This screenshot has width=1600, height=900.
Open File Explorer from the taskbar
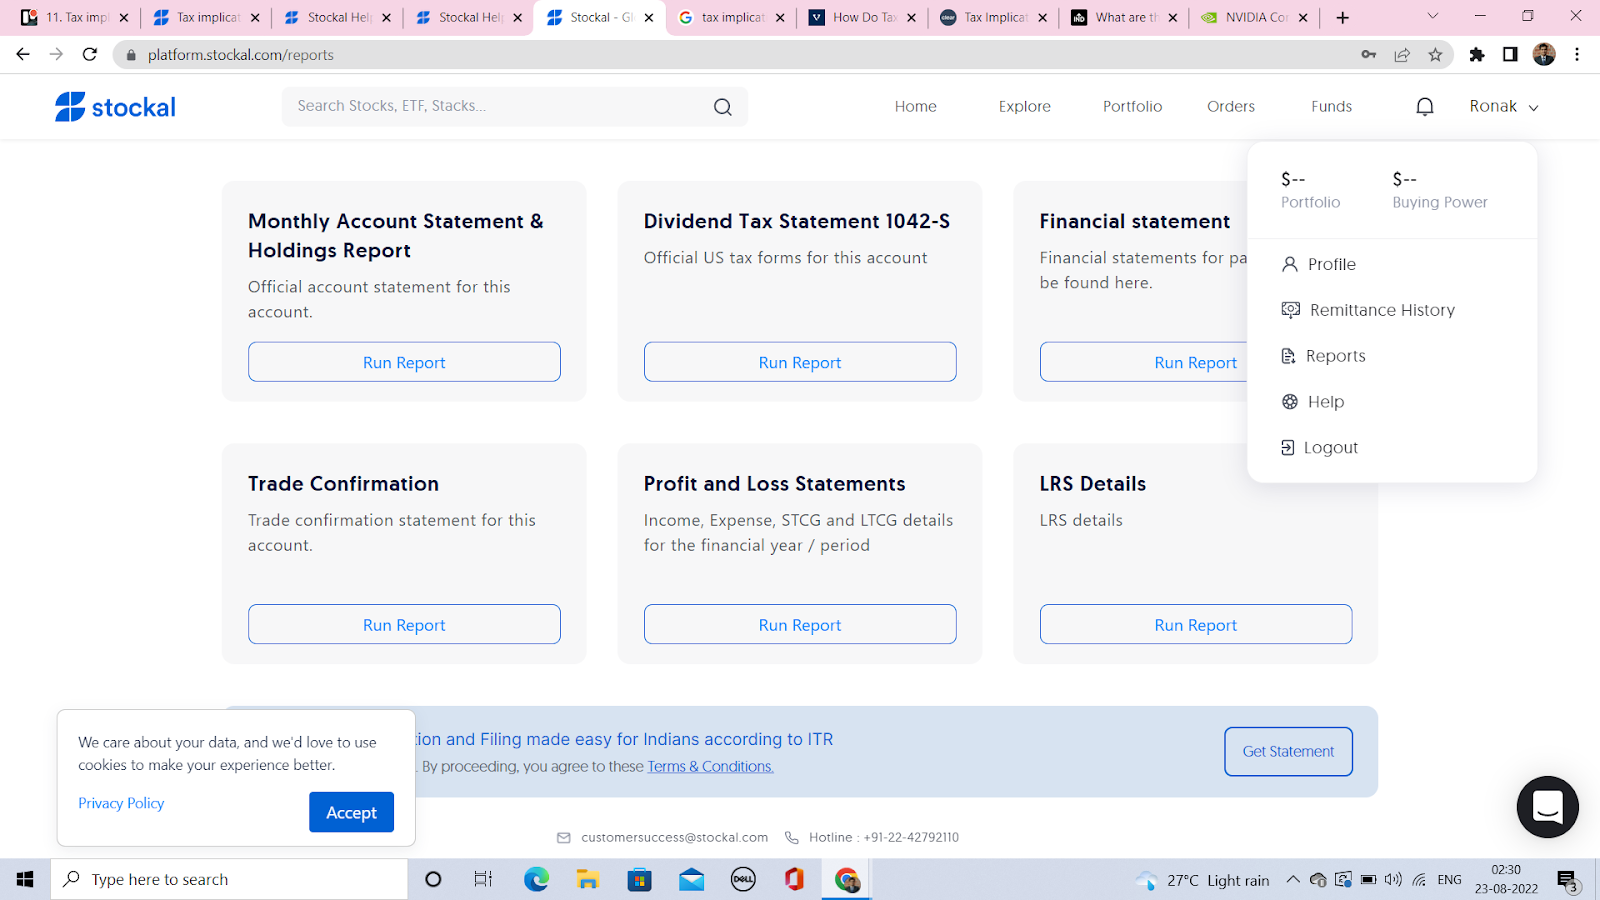point(588,879)
